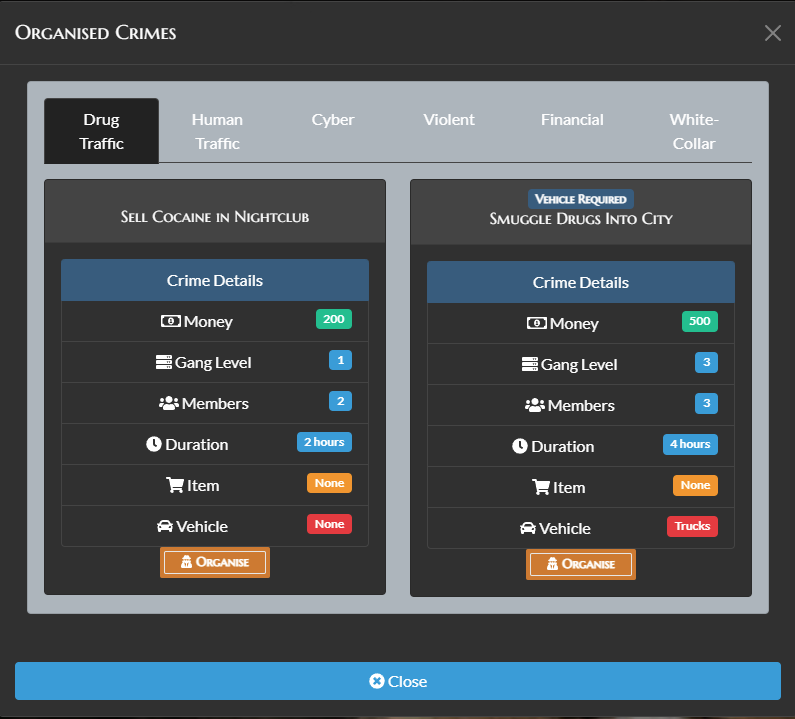Click Duration clock icon in Sell Cocaine card
This screenshot has width=795, height=719.
point(154,444)
